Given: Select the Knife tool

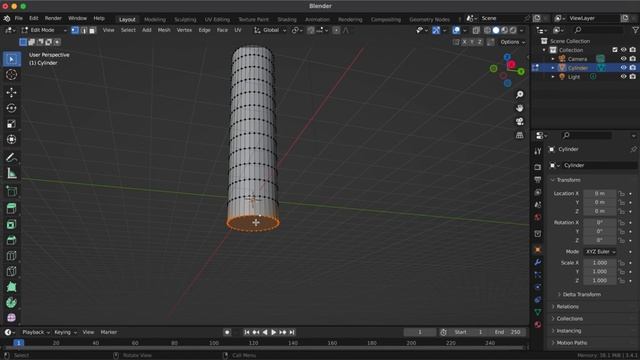Looking at the screenshot, I should pyautogui.click(x=11, y=271).
